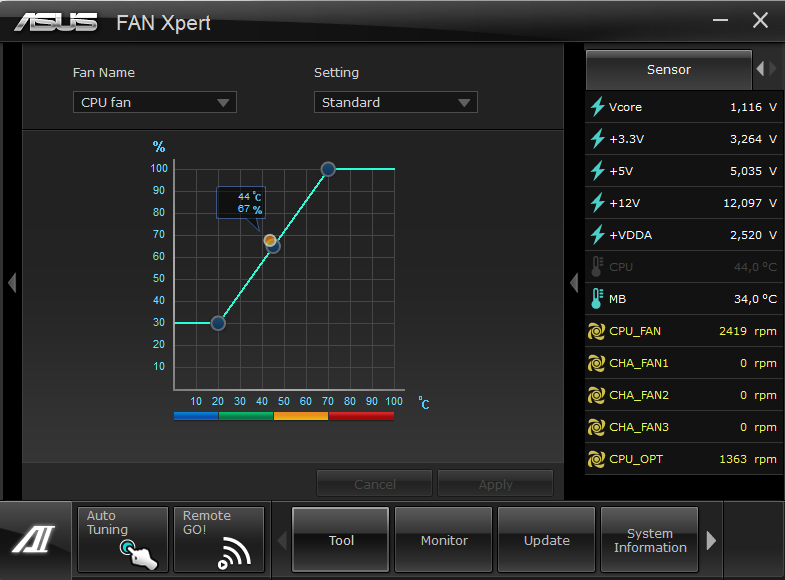The width and height of the screenshot is (785, 580).
Task: Collapse the Sensor panel with middle arrow
Action: tap(574, 283)
